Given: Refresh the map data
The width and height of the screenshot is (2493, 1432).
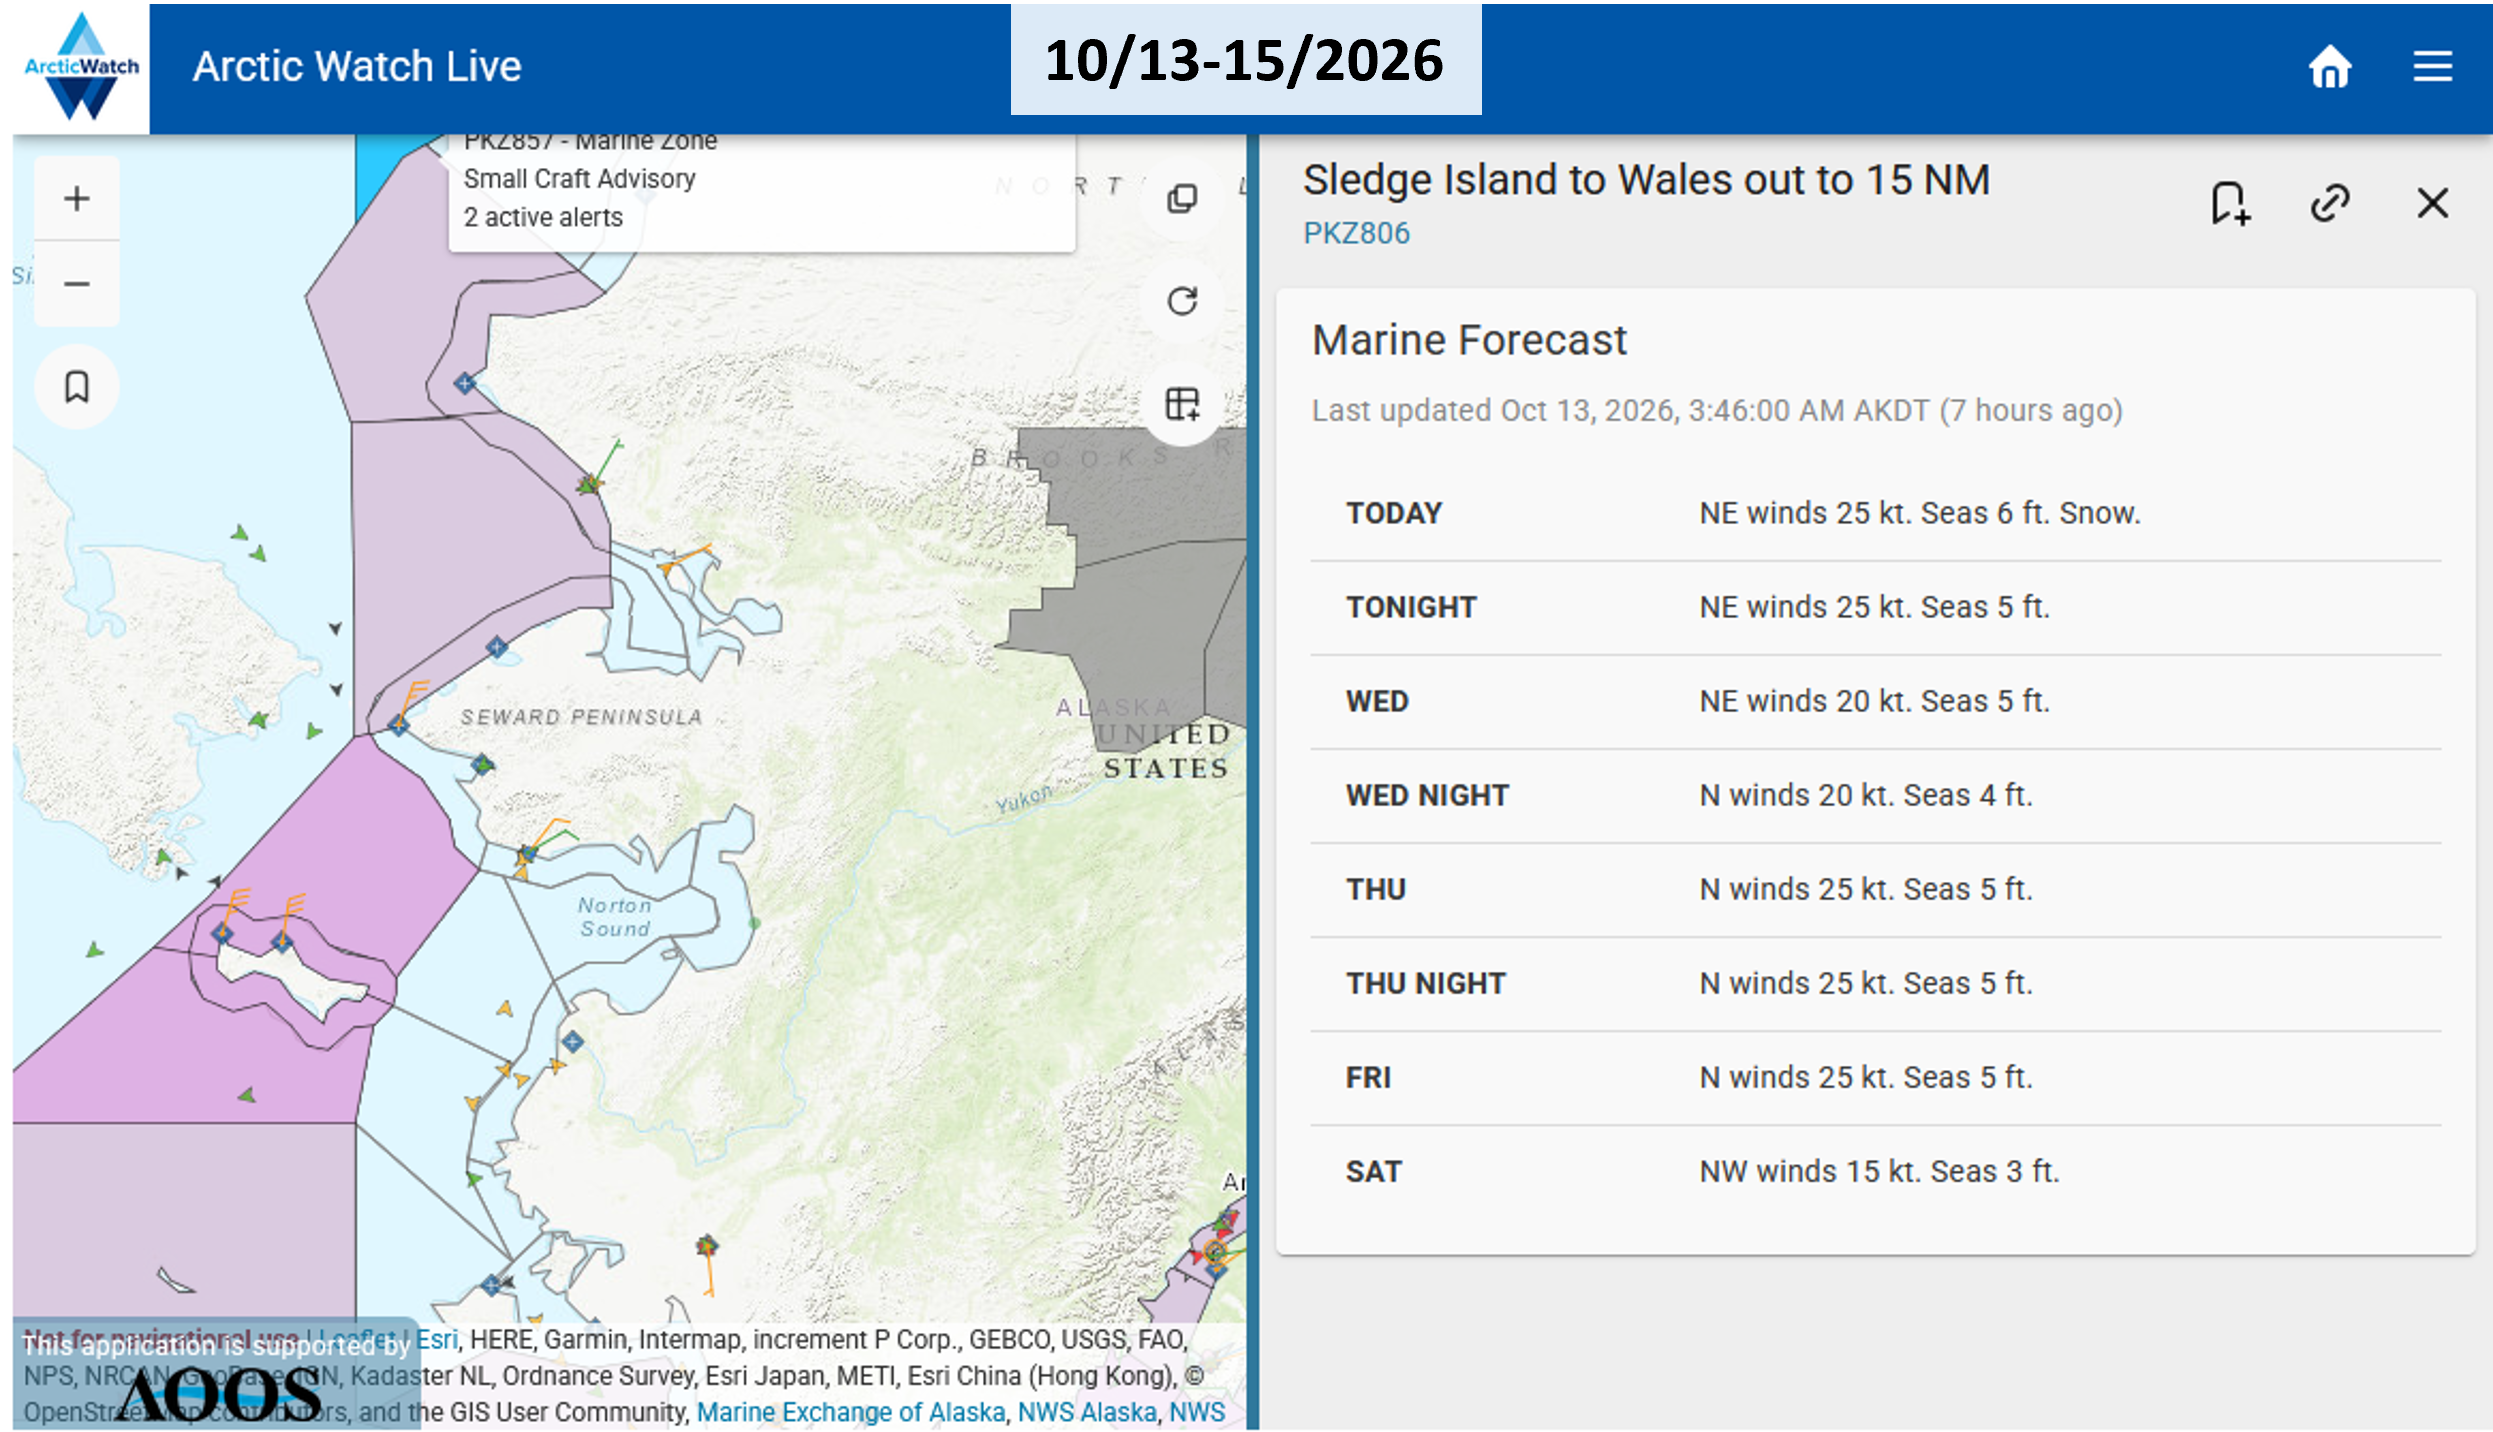Looking at the screenshot, I should (x=1182, y=301).
